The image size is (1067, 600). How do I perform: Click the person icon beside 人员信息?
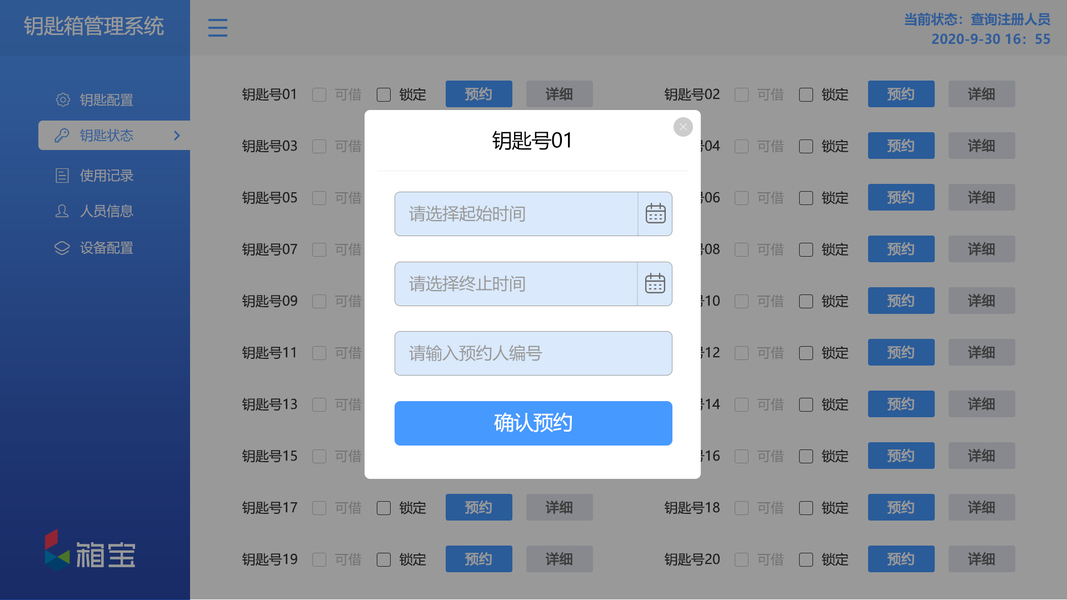click(62, 212)
